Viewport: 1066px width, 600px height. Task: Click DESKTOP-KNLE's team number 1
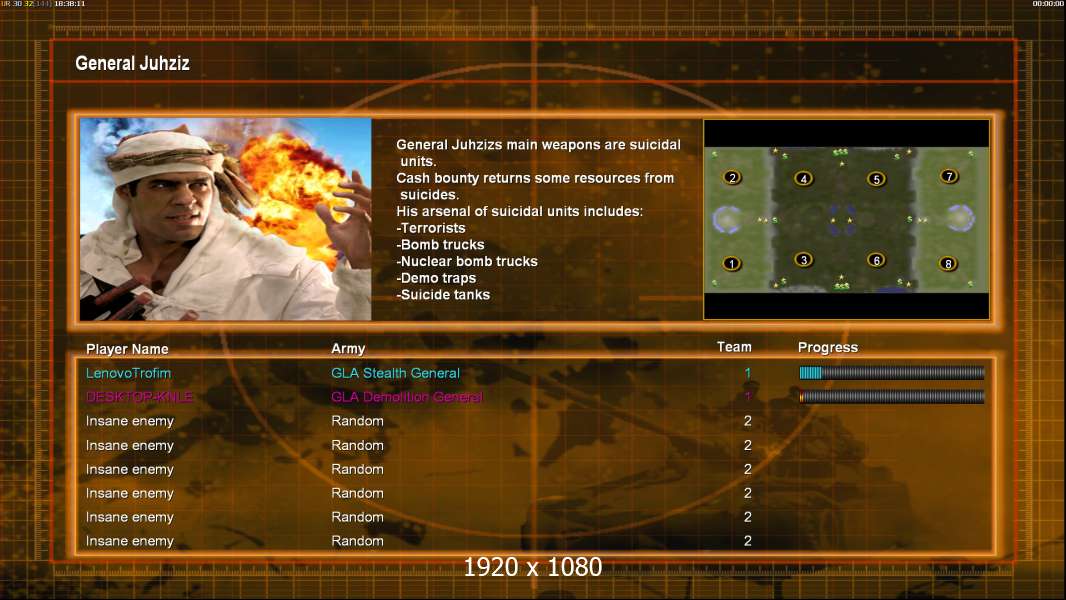pos(747,397)
